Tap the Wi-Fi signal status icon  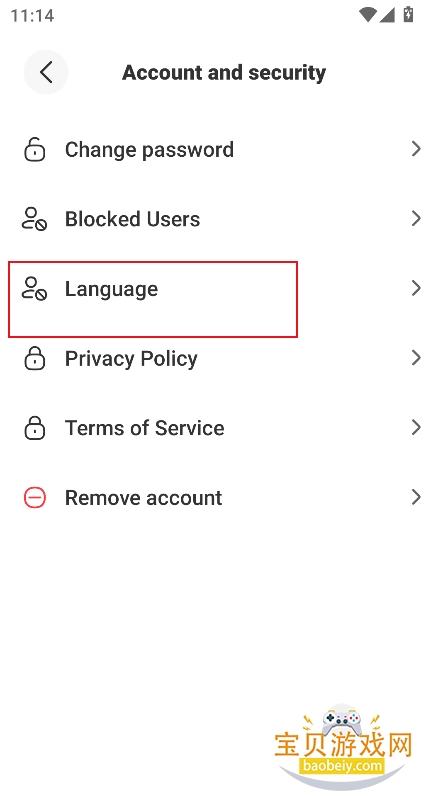[x=367, y=15]
